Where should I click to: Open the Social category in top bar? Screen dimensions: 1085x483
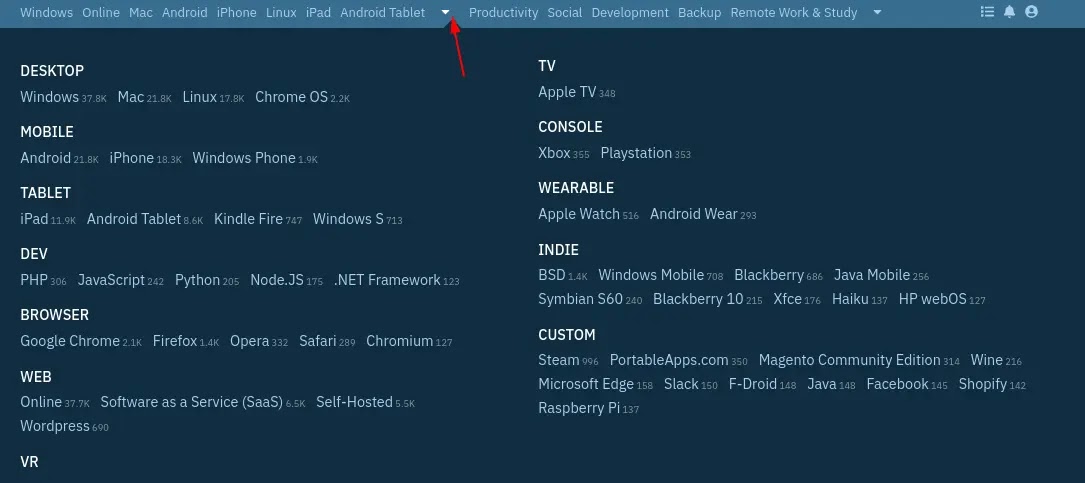pyautogui.click(x=565, y=12)
